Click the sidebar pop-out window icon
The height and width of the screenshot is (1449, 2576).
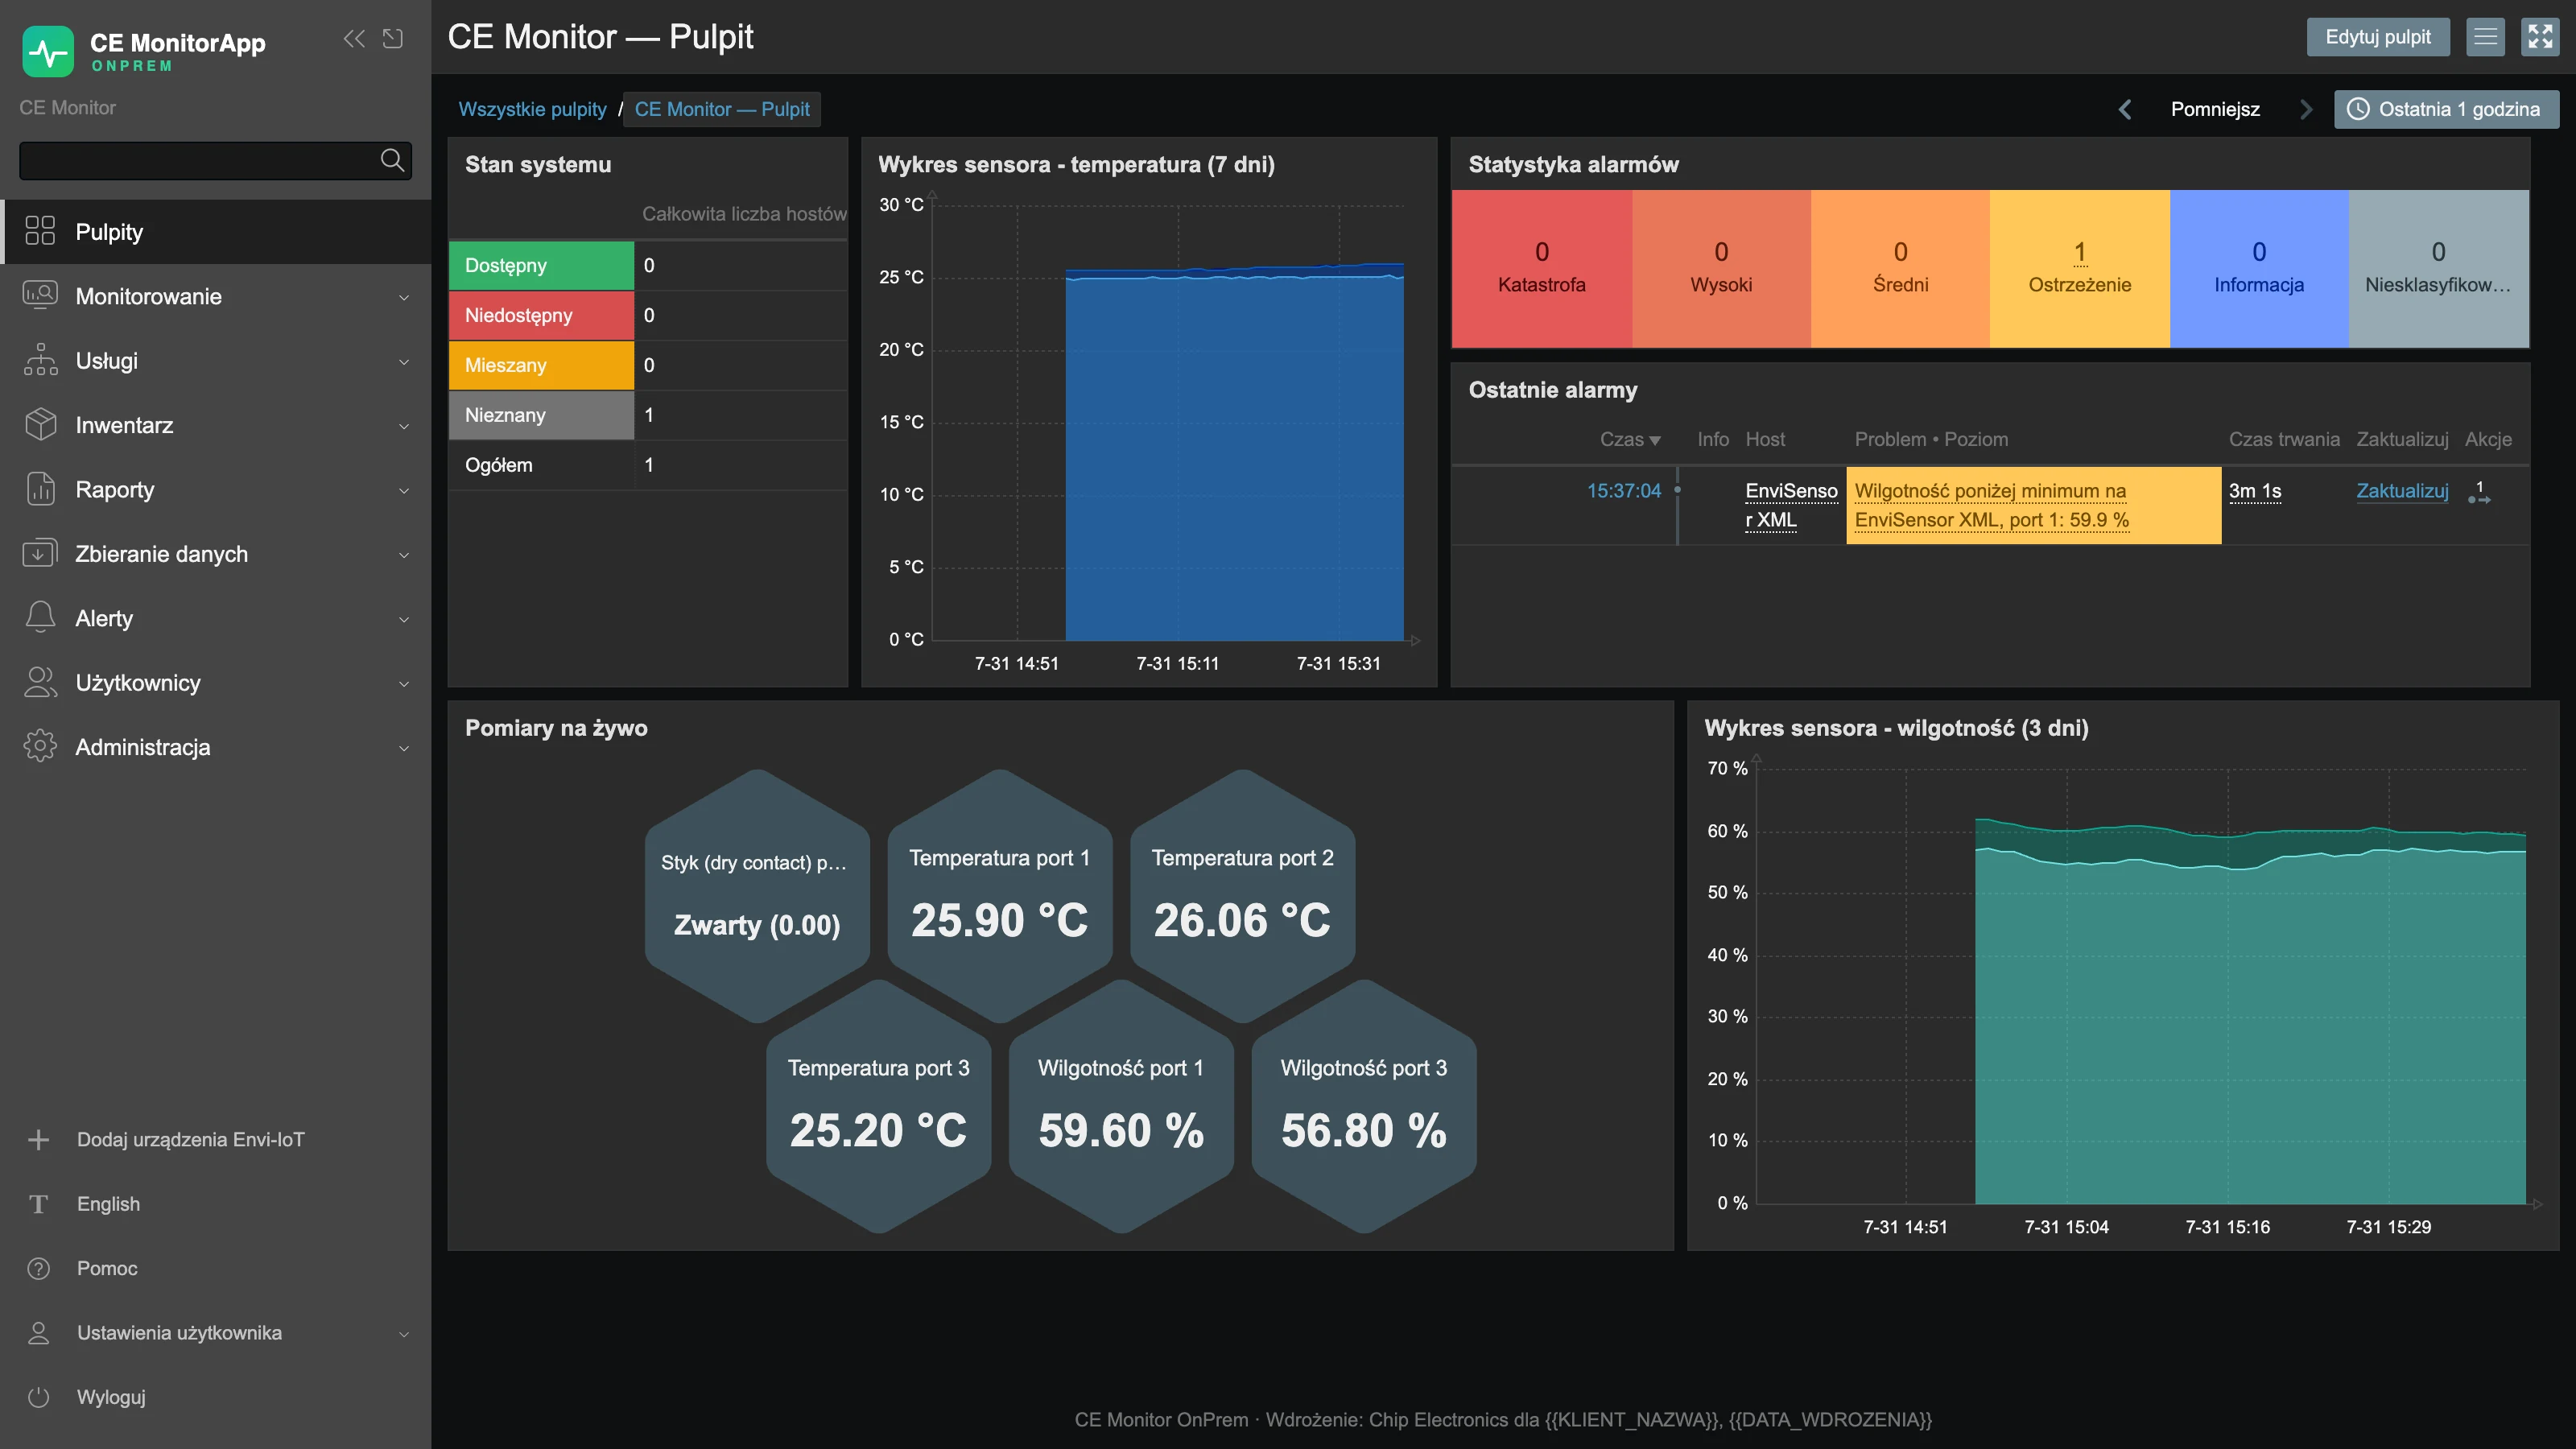coord(393,39)
